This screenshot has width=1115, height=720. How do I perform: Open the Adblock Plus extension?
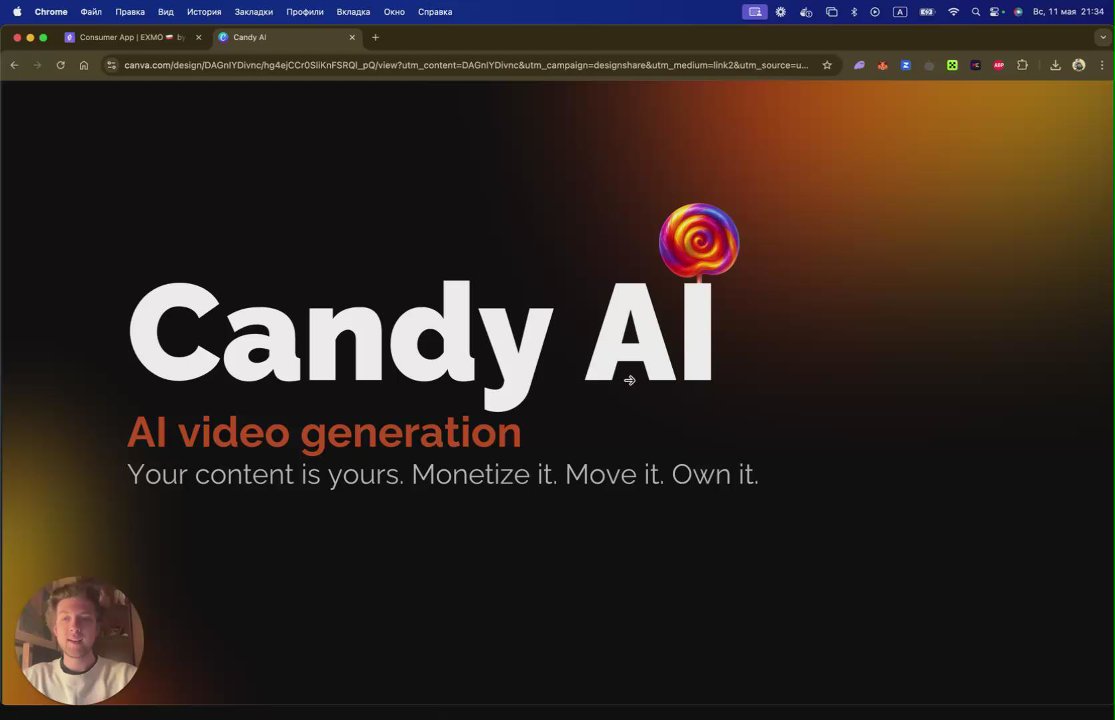tap(999, 65)
